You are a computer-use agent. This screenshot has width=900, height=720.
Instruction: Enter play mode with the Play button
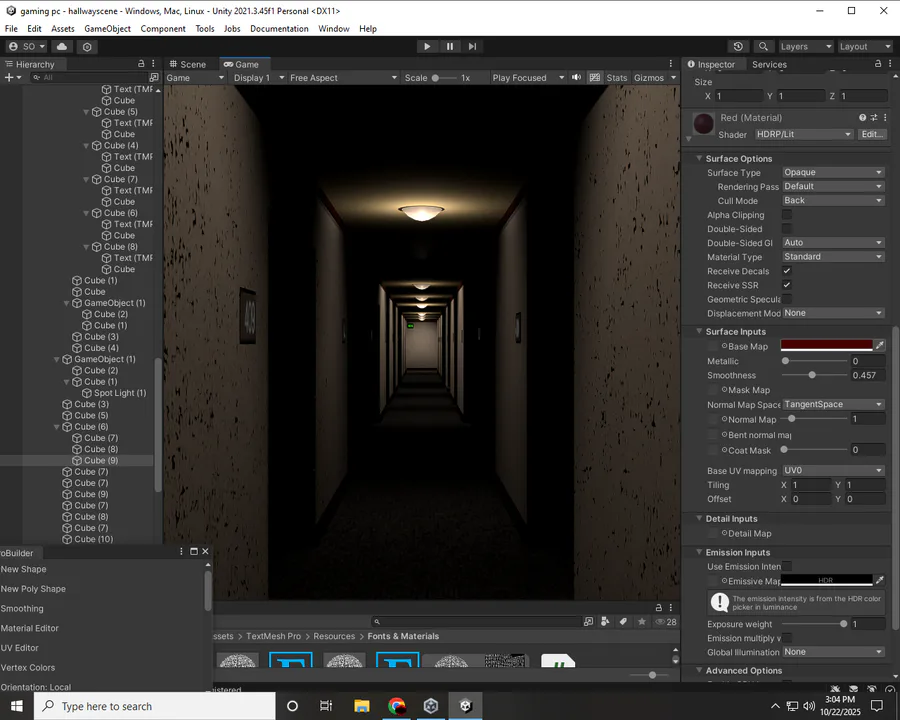point(426,47)
